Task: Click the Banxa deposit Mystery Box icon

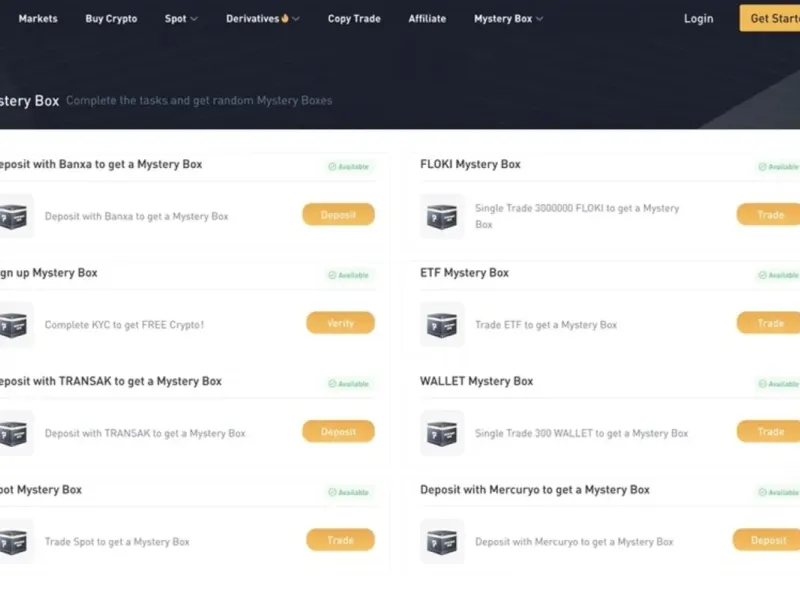Action: pyautogui.click(x=14, y=216)
